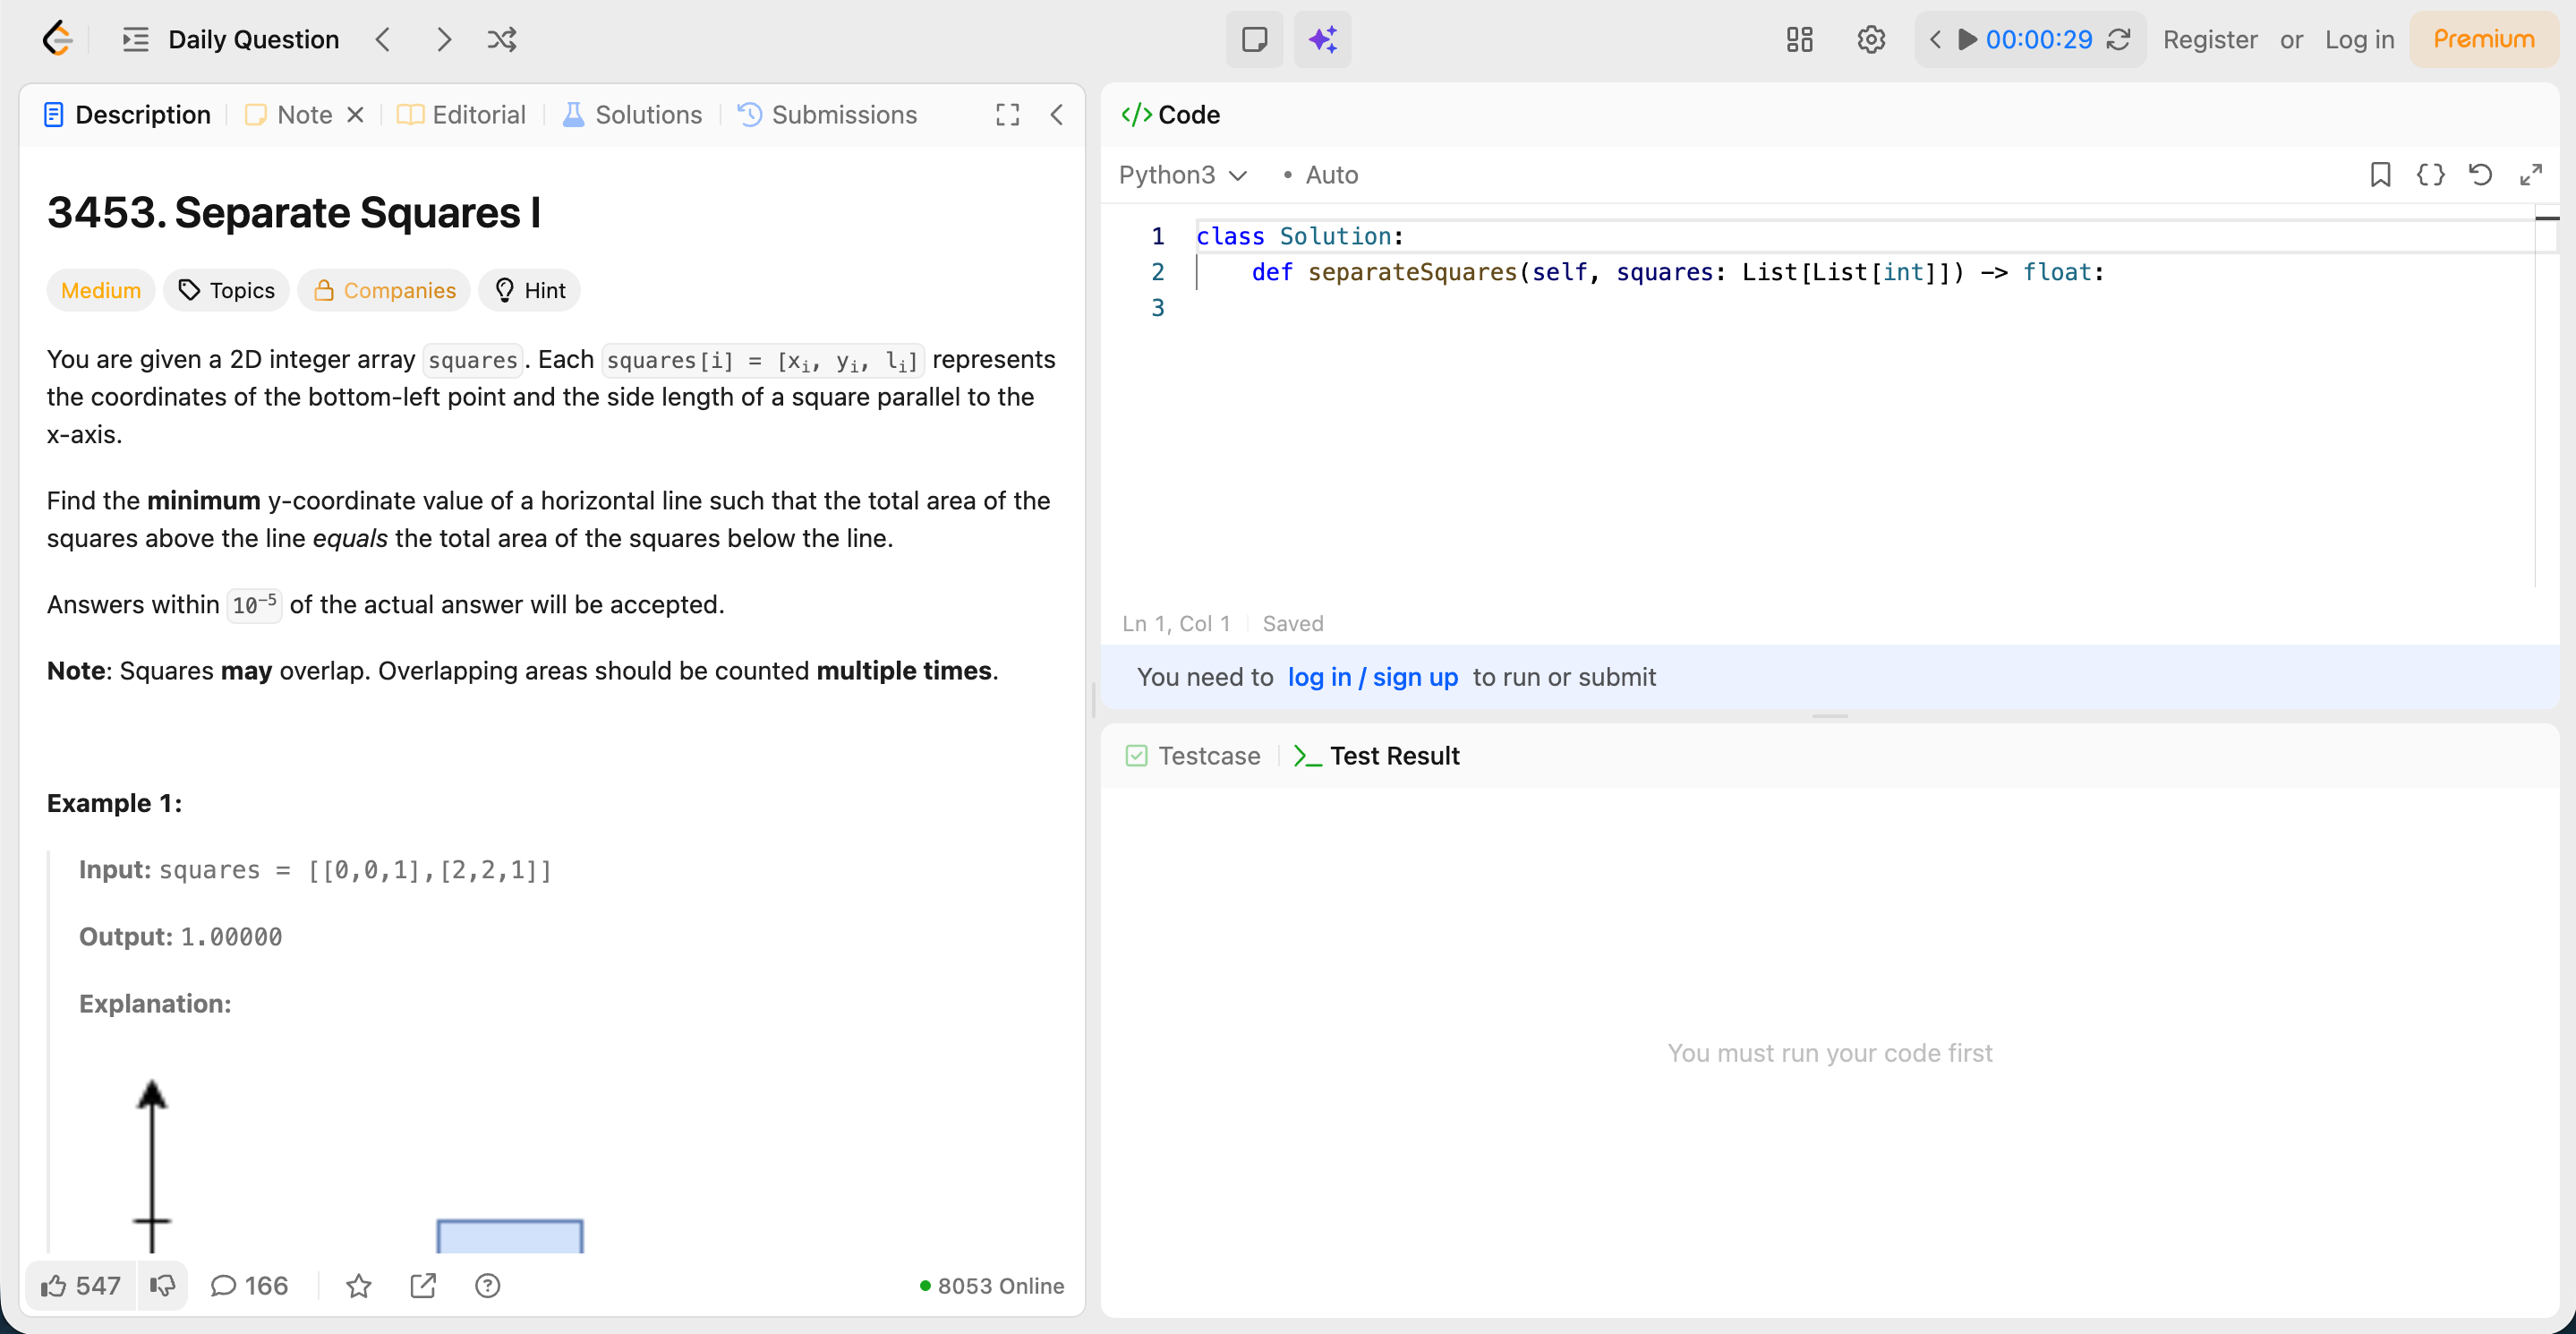The image size is (2576, 1334).
Task: Switch to the Testcase tab
Action: click(1193, 756)
